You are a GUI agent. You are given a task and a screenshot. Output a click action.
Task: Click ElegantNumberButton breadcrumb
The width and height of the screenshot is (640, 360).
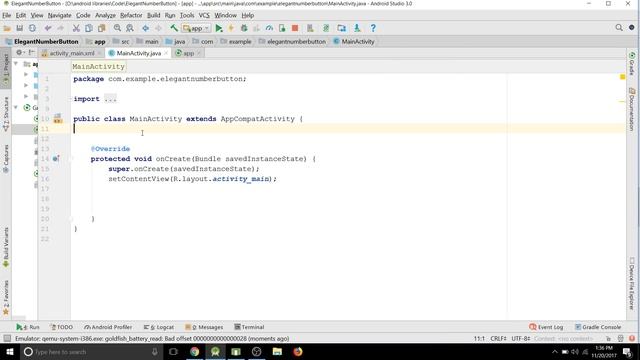[42, 41]
